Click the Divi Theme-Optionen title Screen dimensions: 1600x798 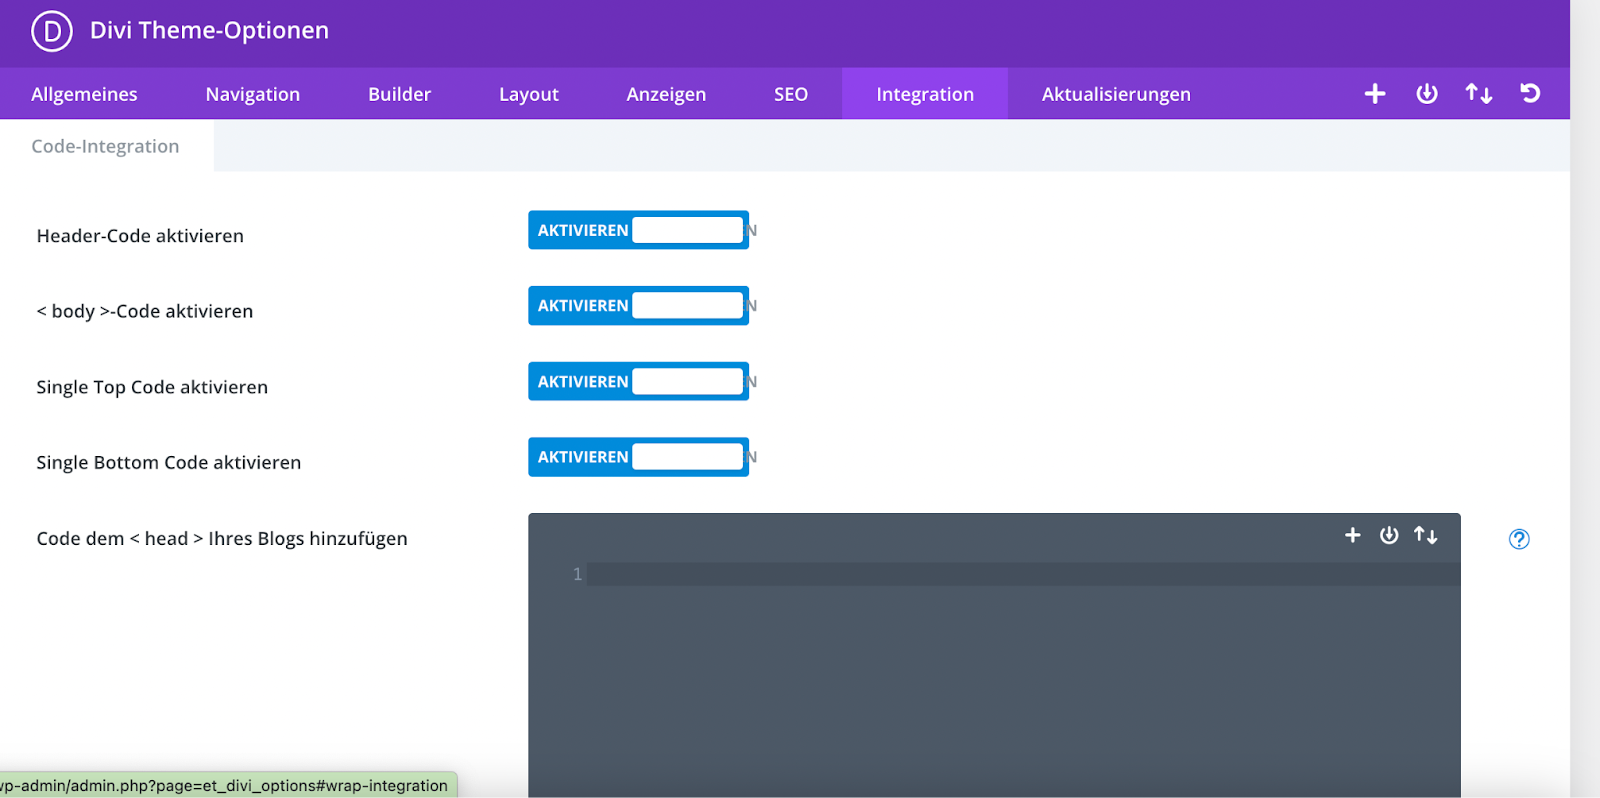(209, 30)
